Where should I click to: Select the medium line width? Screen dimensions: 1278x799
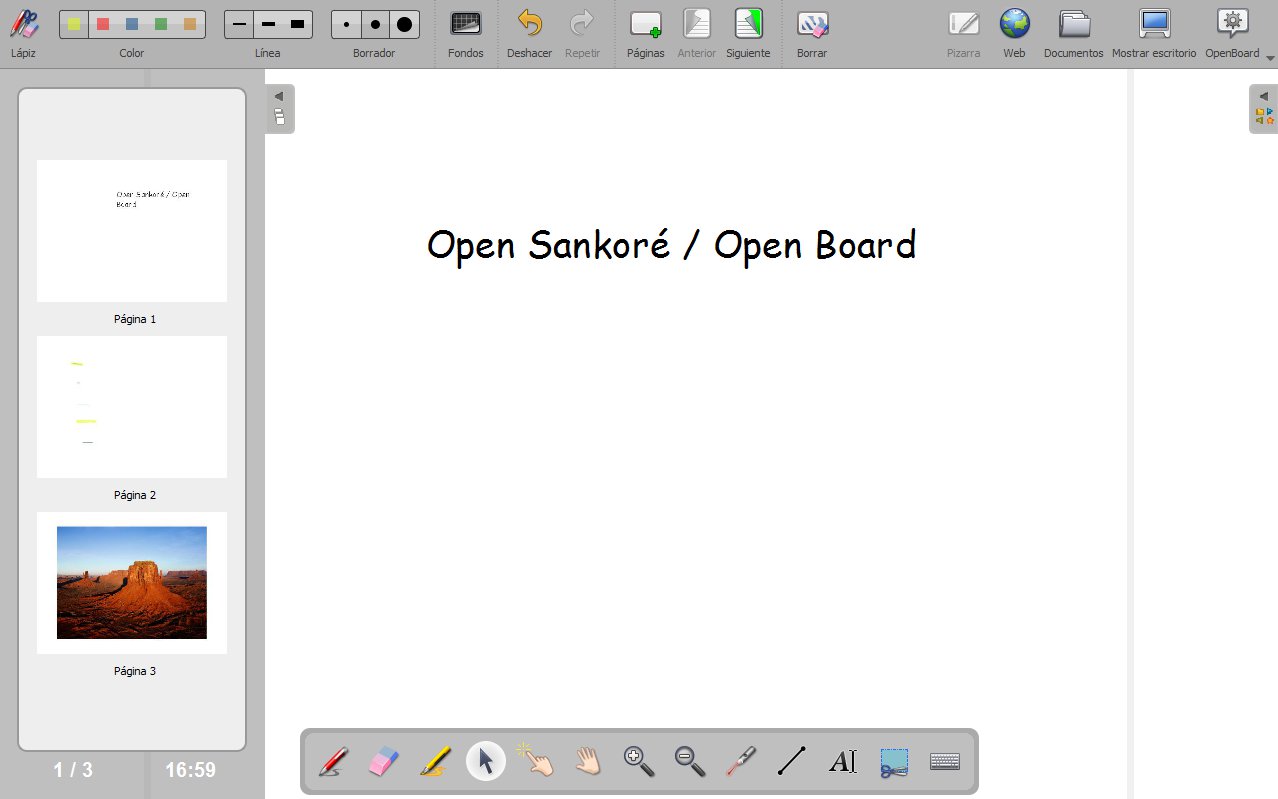point(268,24)
